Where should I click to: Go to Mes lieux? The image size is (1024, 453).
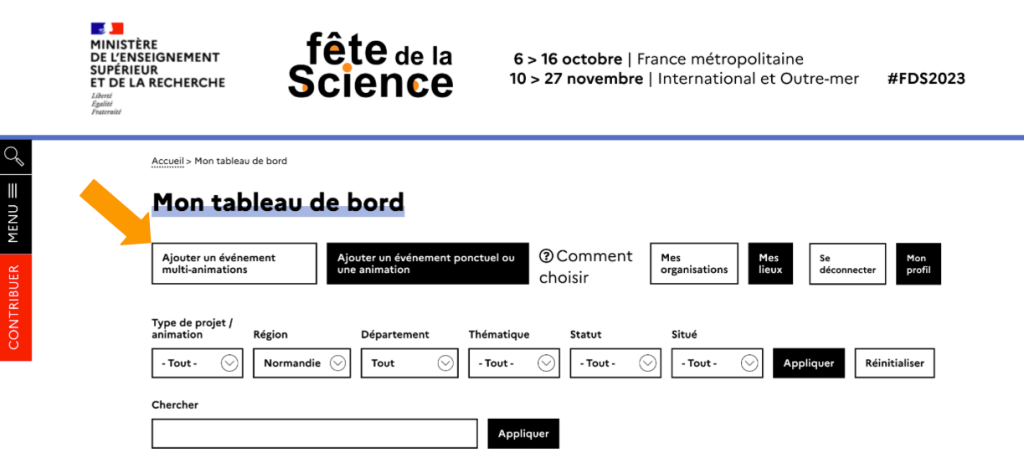(772, 263)
